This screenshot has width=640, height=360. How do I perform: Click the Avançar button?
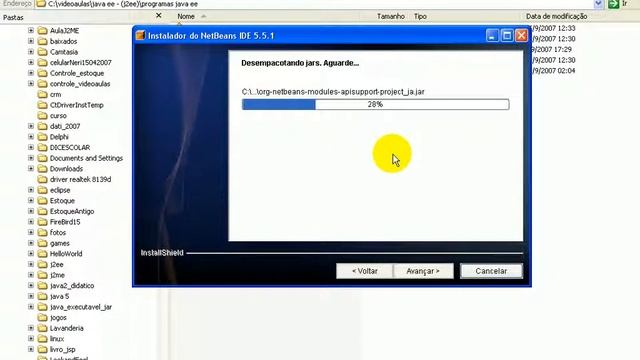(x=423, y=271)
